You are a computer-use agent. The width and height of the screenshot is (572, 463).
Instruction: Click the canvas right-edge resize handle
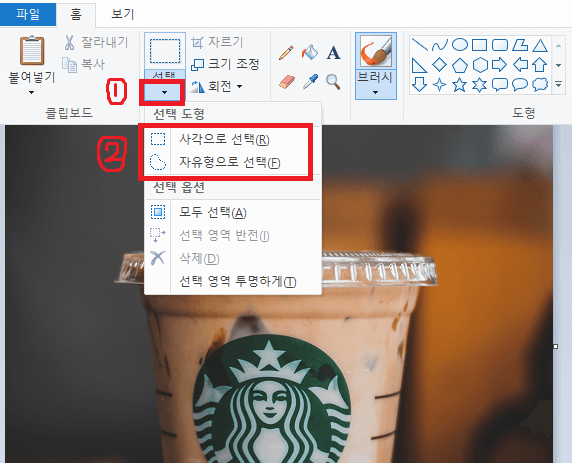click(556, 346)
